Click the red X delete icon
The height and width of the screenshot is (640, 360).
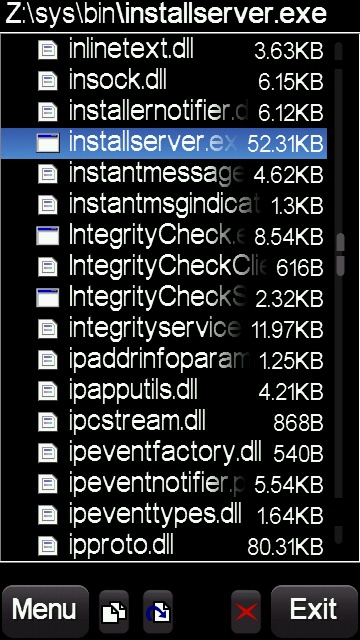tap(246, 611)
